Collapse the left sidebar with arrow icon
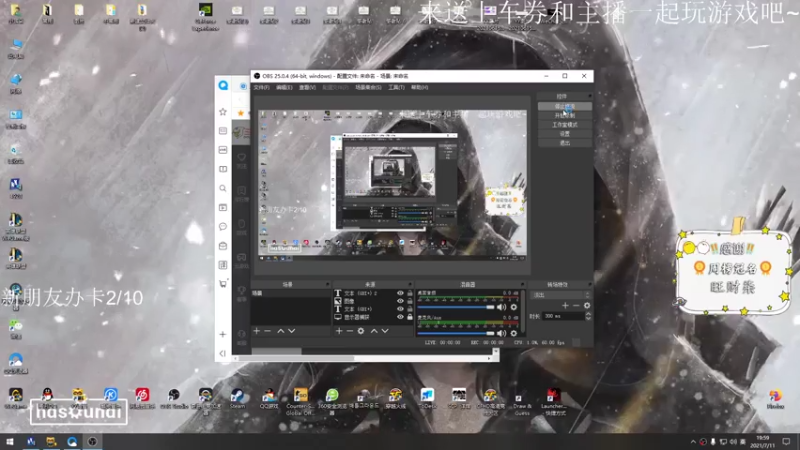 pyautogui.click(x=223, y=353)
